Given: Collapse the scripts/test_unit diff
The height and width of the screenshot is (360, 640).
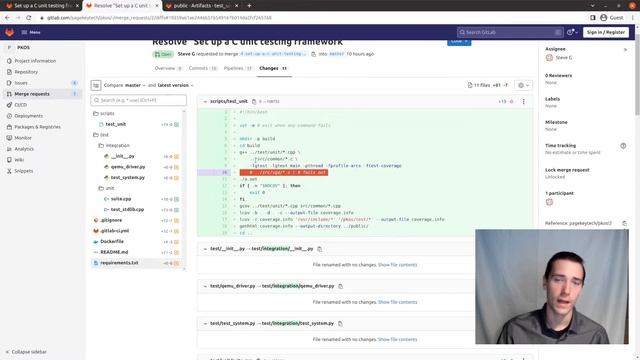Looking at the screenshot, I should coord(205,102).
